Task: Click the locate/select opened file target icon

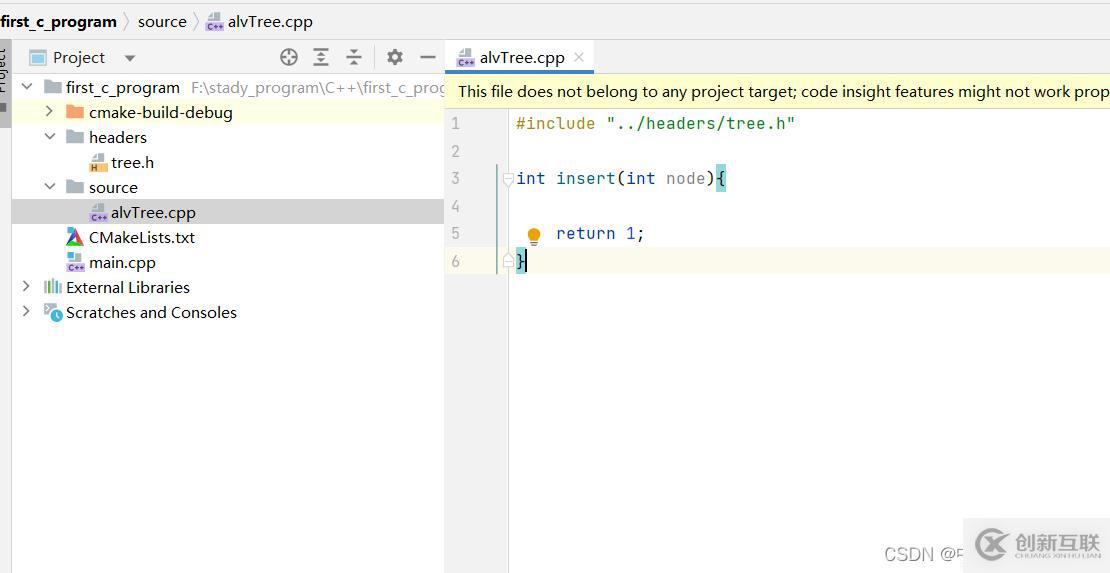Action: point(289,58)
